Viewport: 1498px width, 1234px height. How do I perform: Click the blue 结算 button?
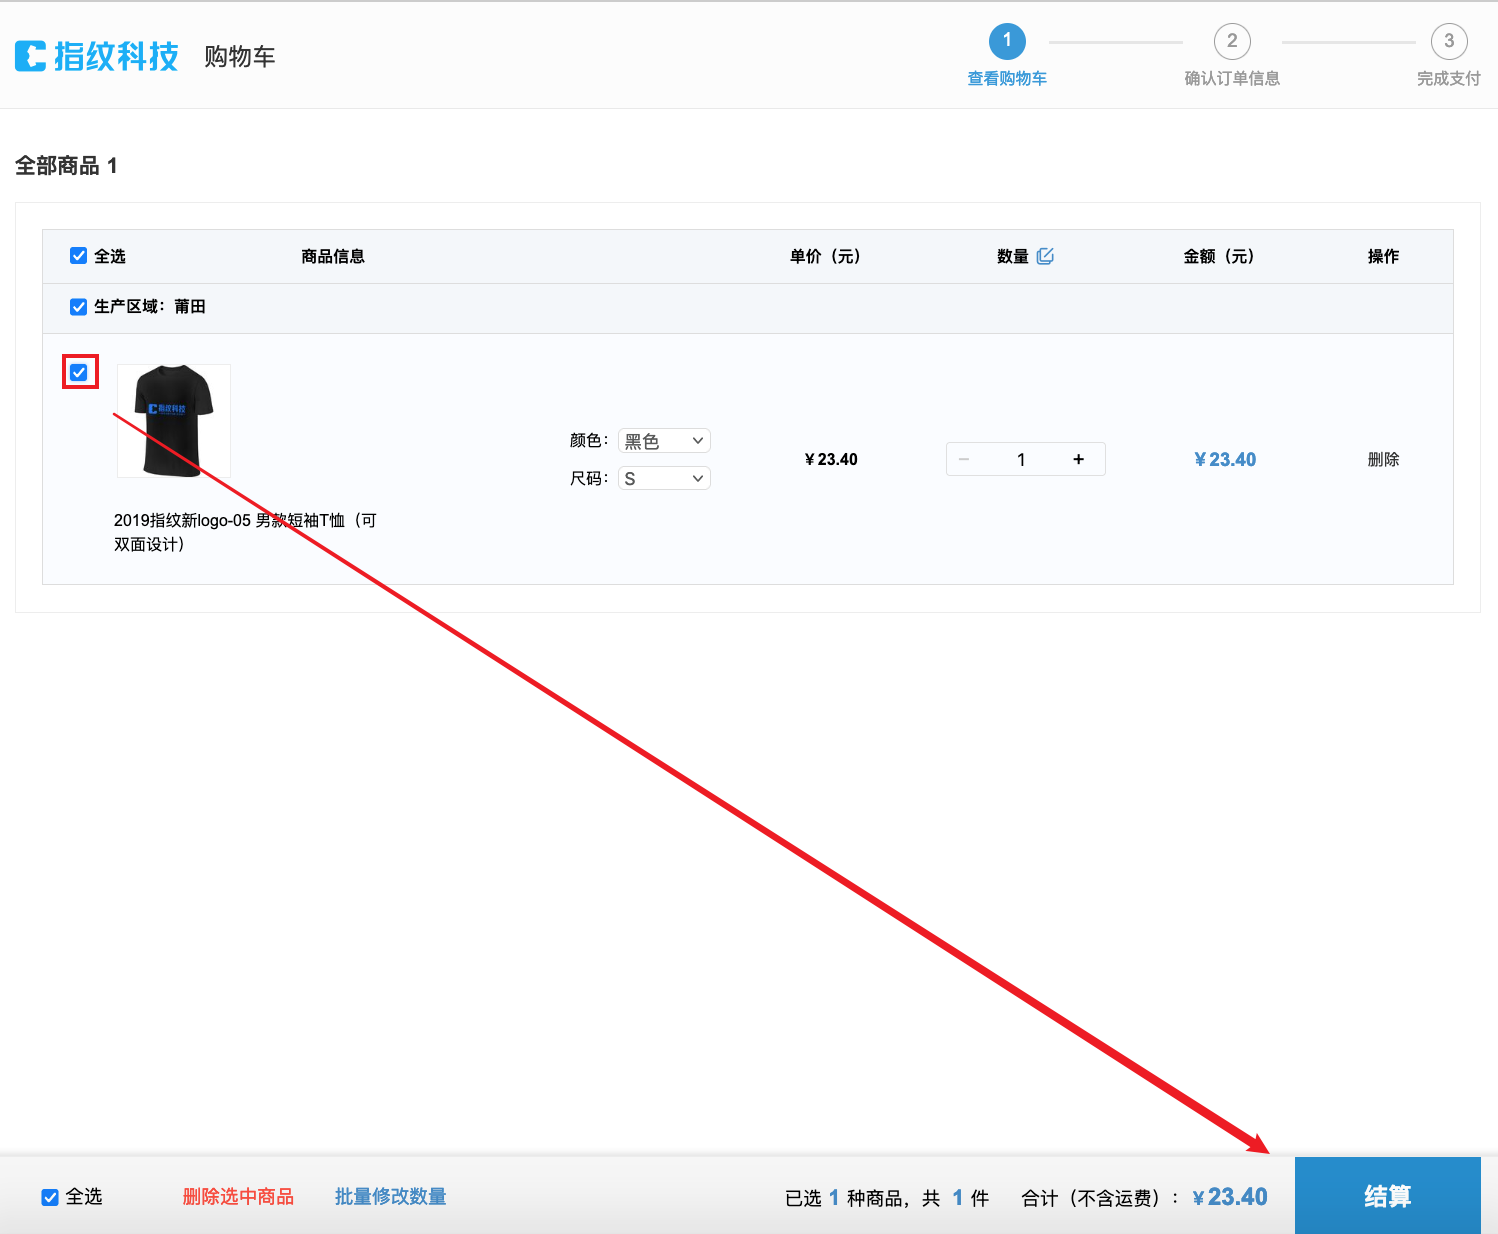point(1387,1195)
